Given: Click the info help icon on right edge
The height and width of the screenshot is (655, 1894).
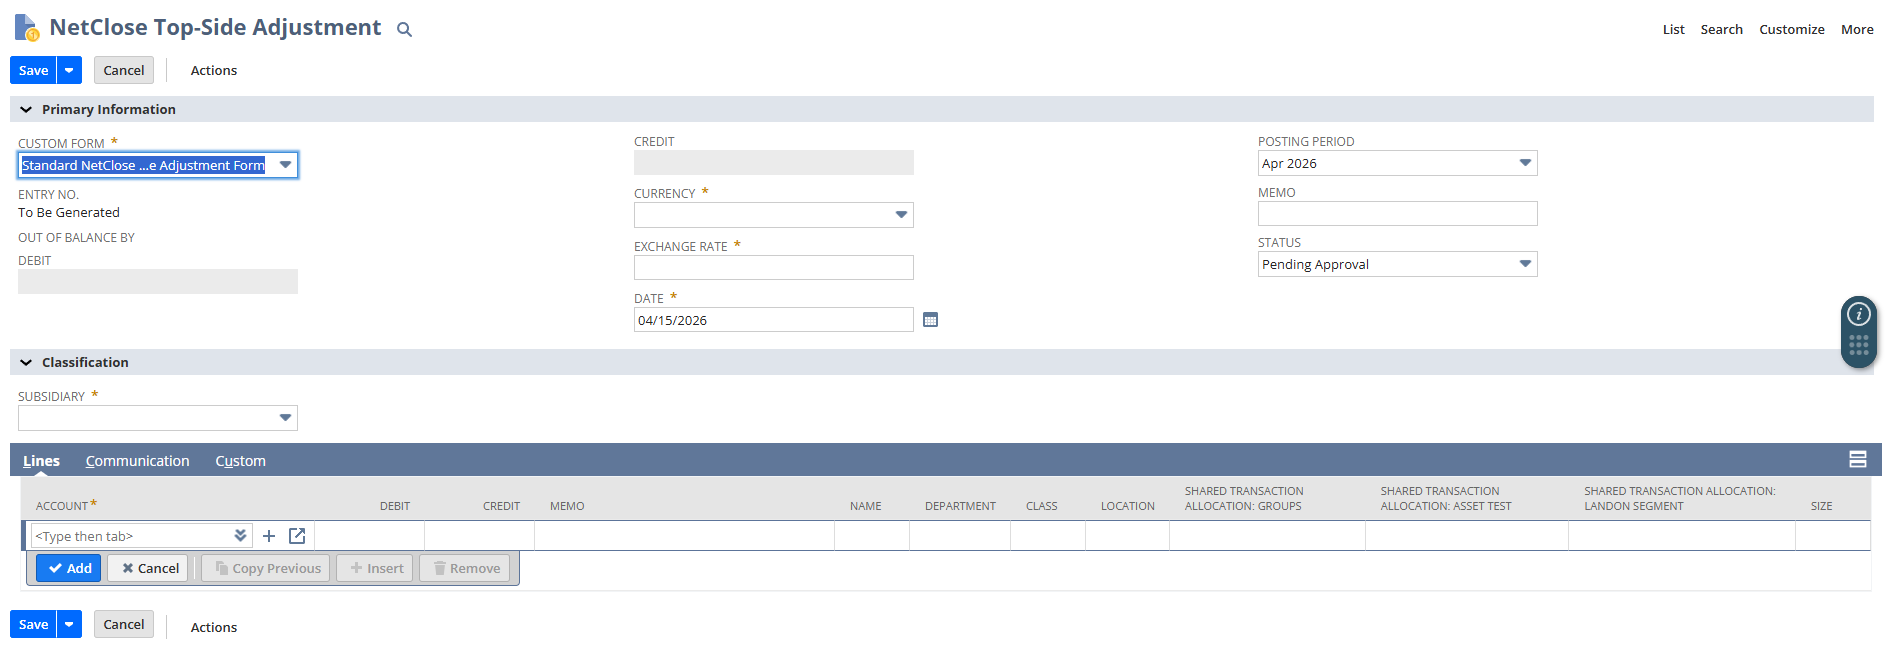Looking at the screenshot, I should [x=1858, y=314].
